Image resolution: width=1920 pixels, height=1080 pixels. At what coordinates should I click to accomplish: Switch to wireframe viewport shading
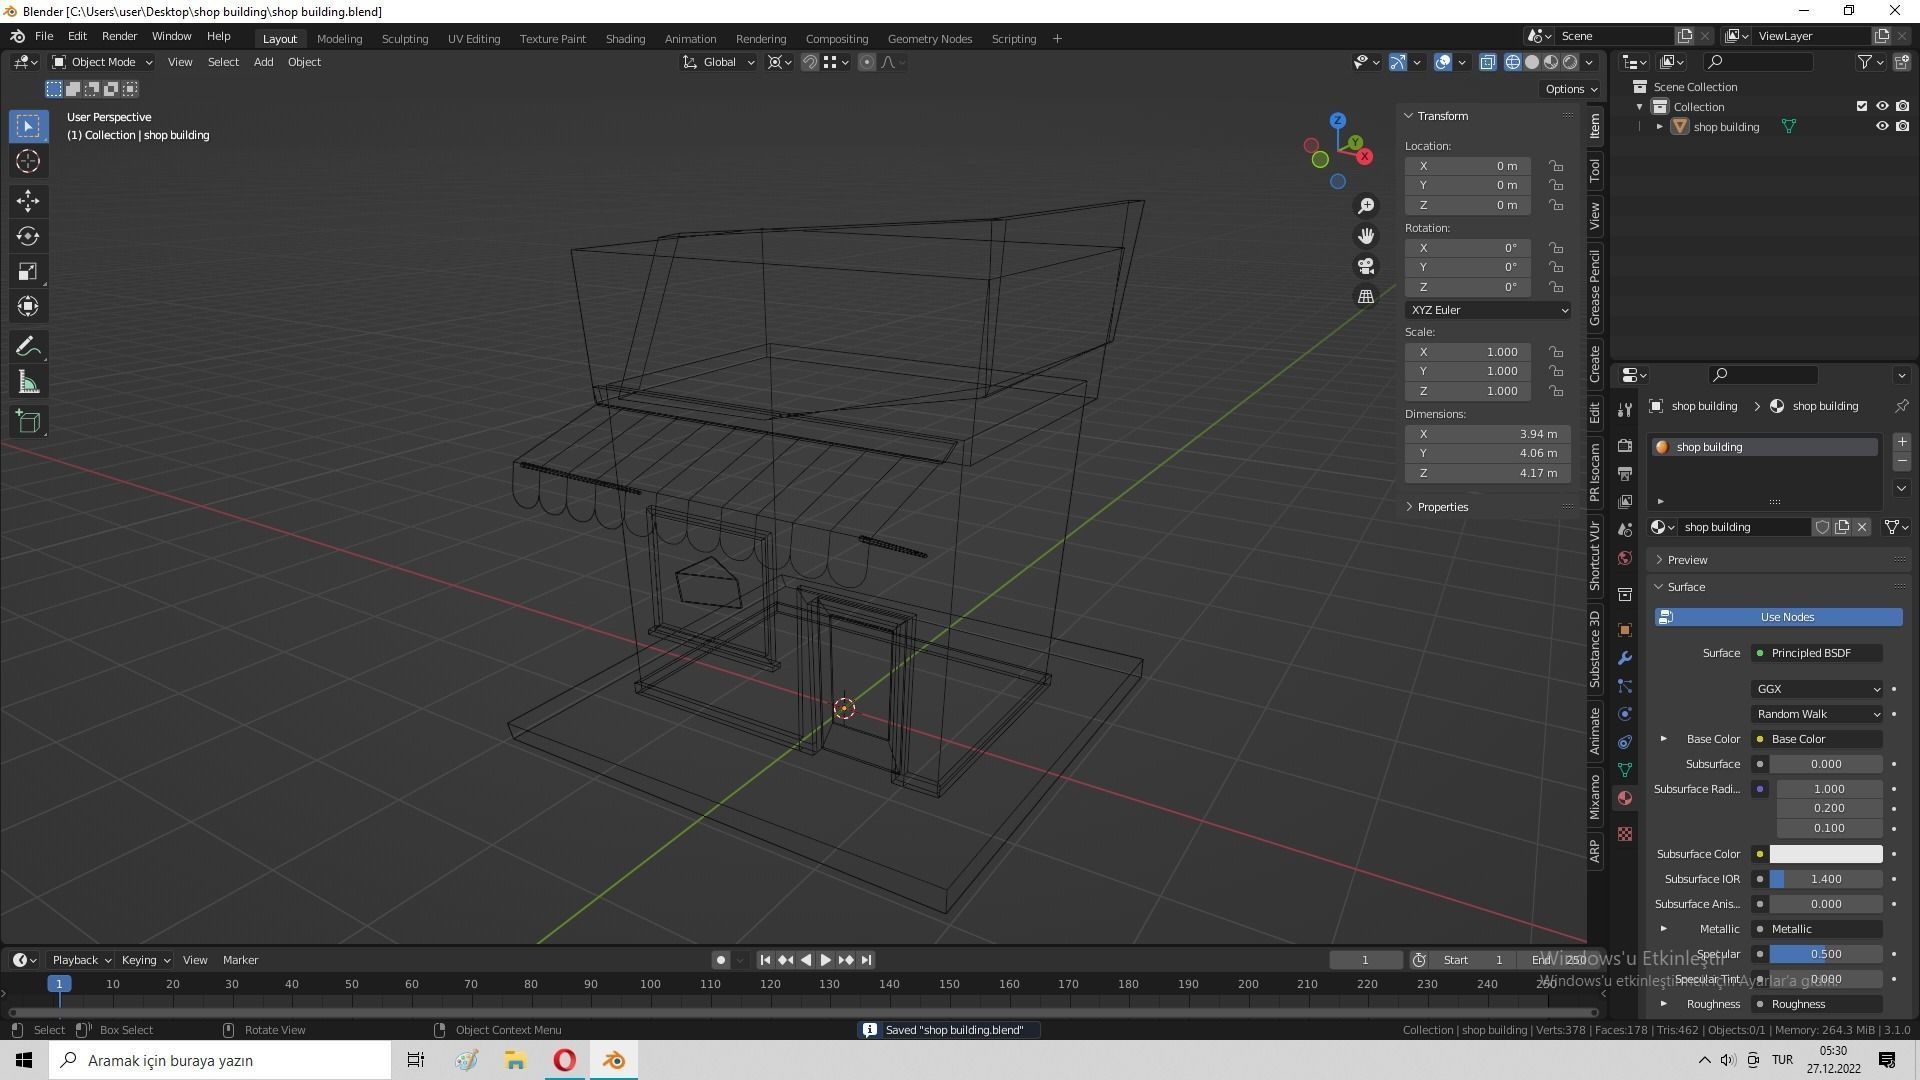[1513, 62]
